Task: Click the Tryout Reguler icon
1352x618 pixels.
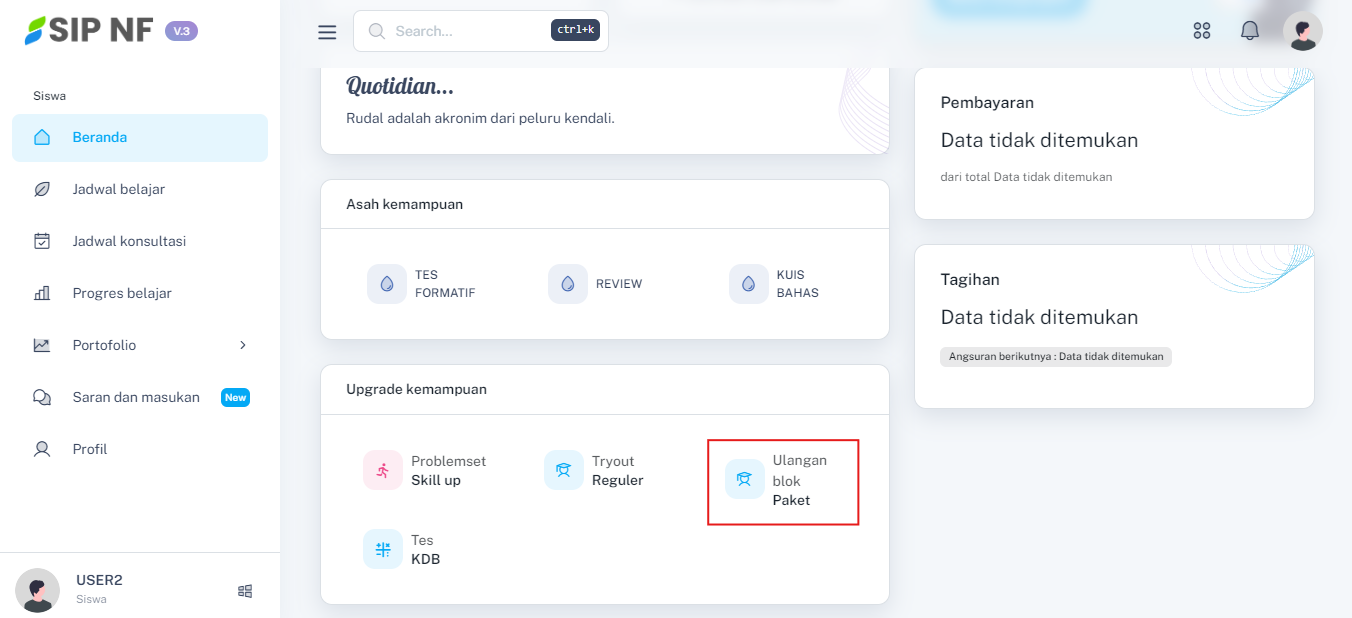Action: [564, 470]
